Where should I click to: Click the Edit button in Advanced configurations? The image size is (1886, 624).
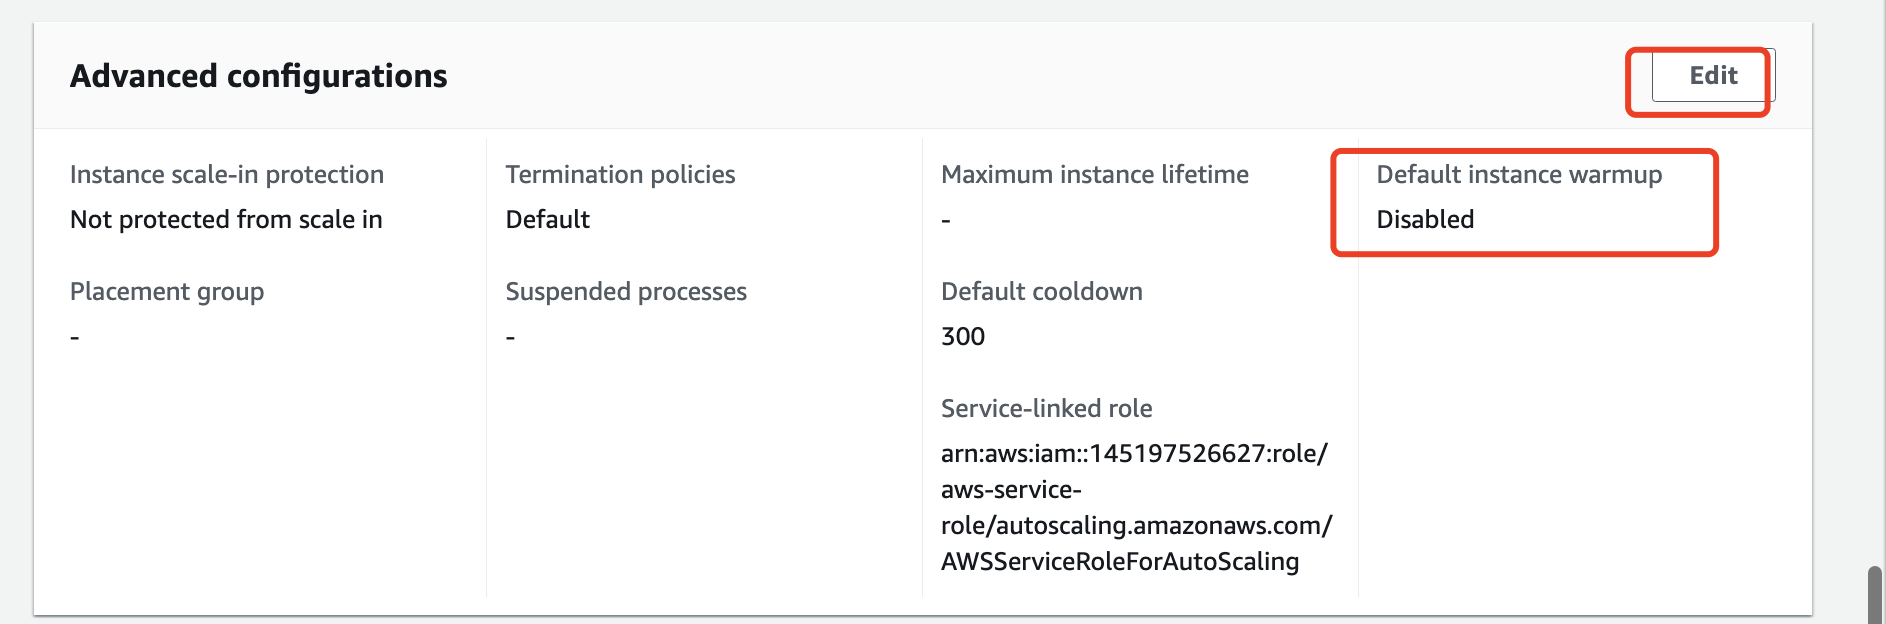1712,76
